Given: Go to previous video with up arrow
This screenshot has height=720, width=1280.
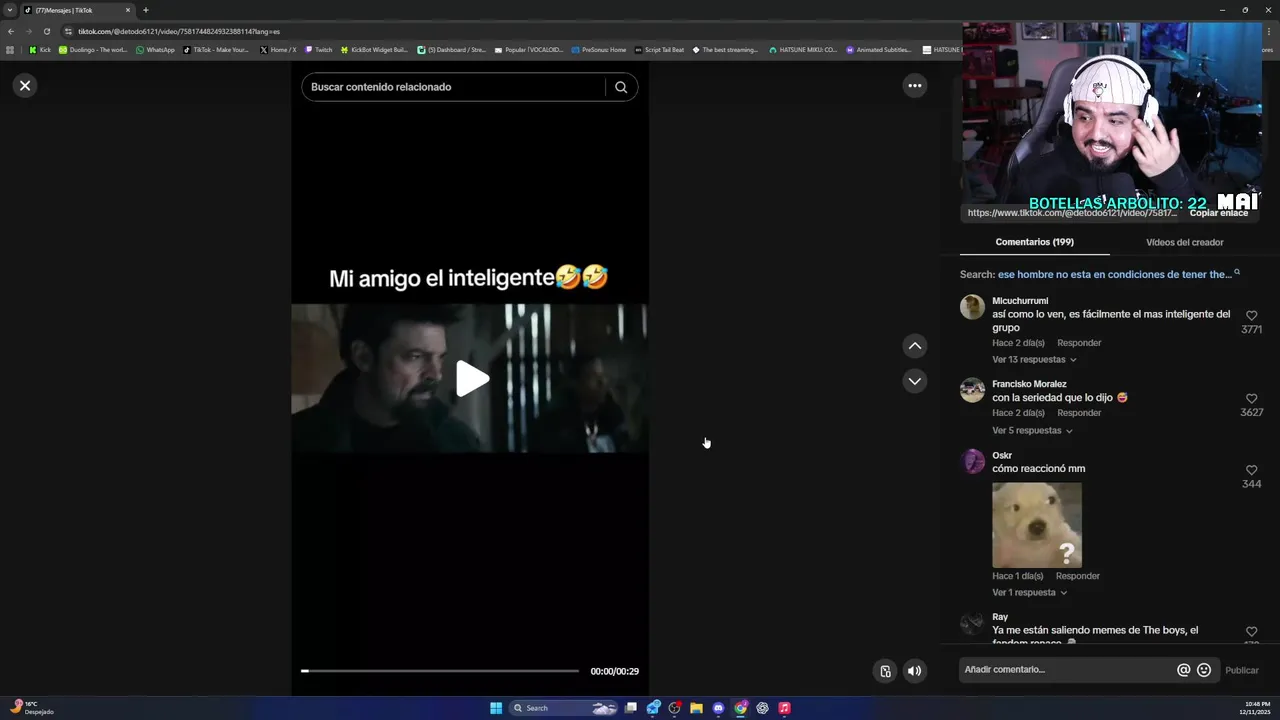Looking at the screenshot, I should (914, 346).
